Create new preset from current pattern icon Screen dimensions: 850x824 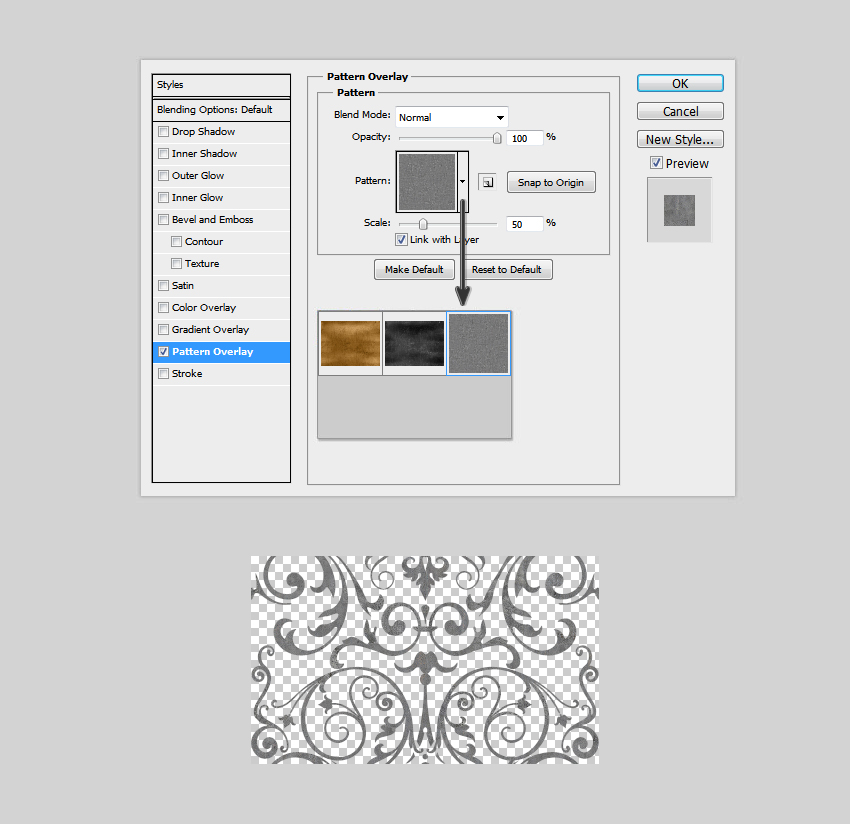click(487, 182)
